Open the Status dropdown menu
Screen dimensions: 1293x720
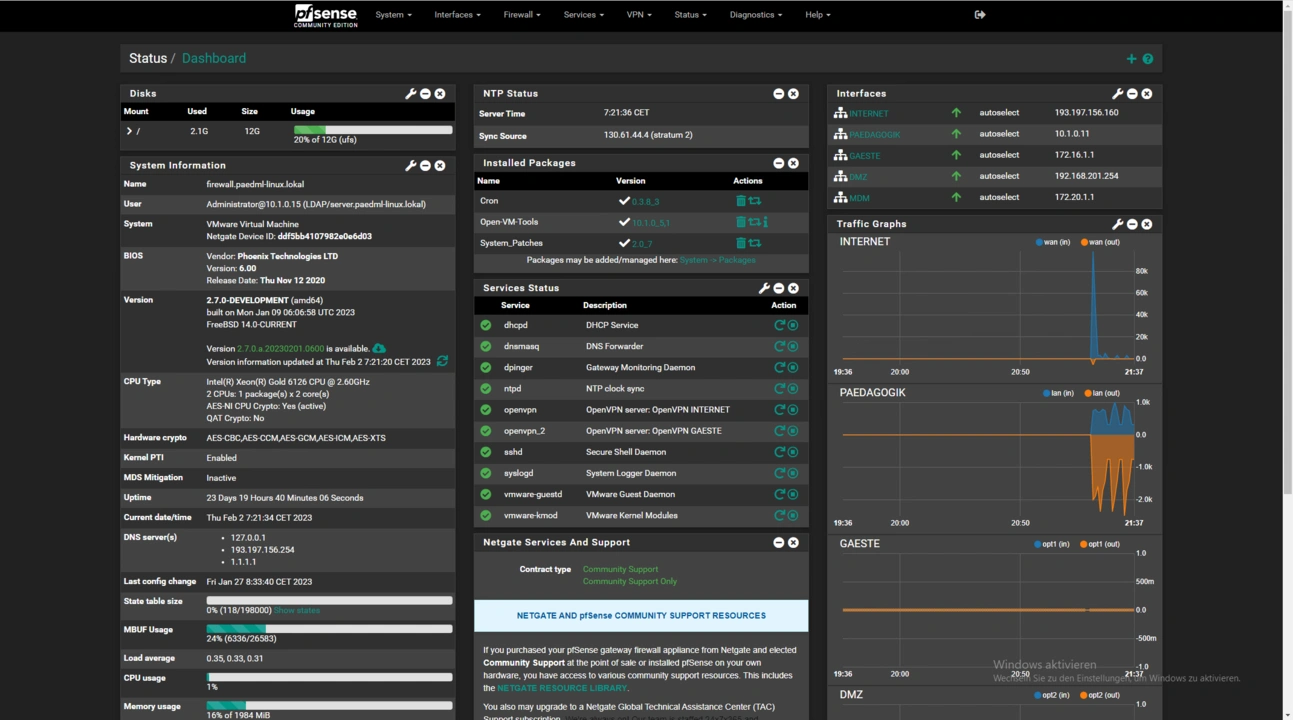690,15
